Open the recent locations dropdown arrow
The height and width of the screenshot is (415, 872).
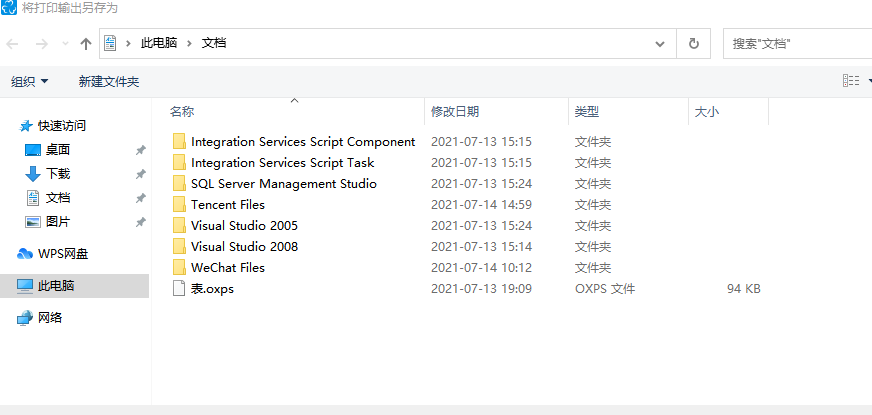(65, 44)
